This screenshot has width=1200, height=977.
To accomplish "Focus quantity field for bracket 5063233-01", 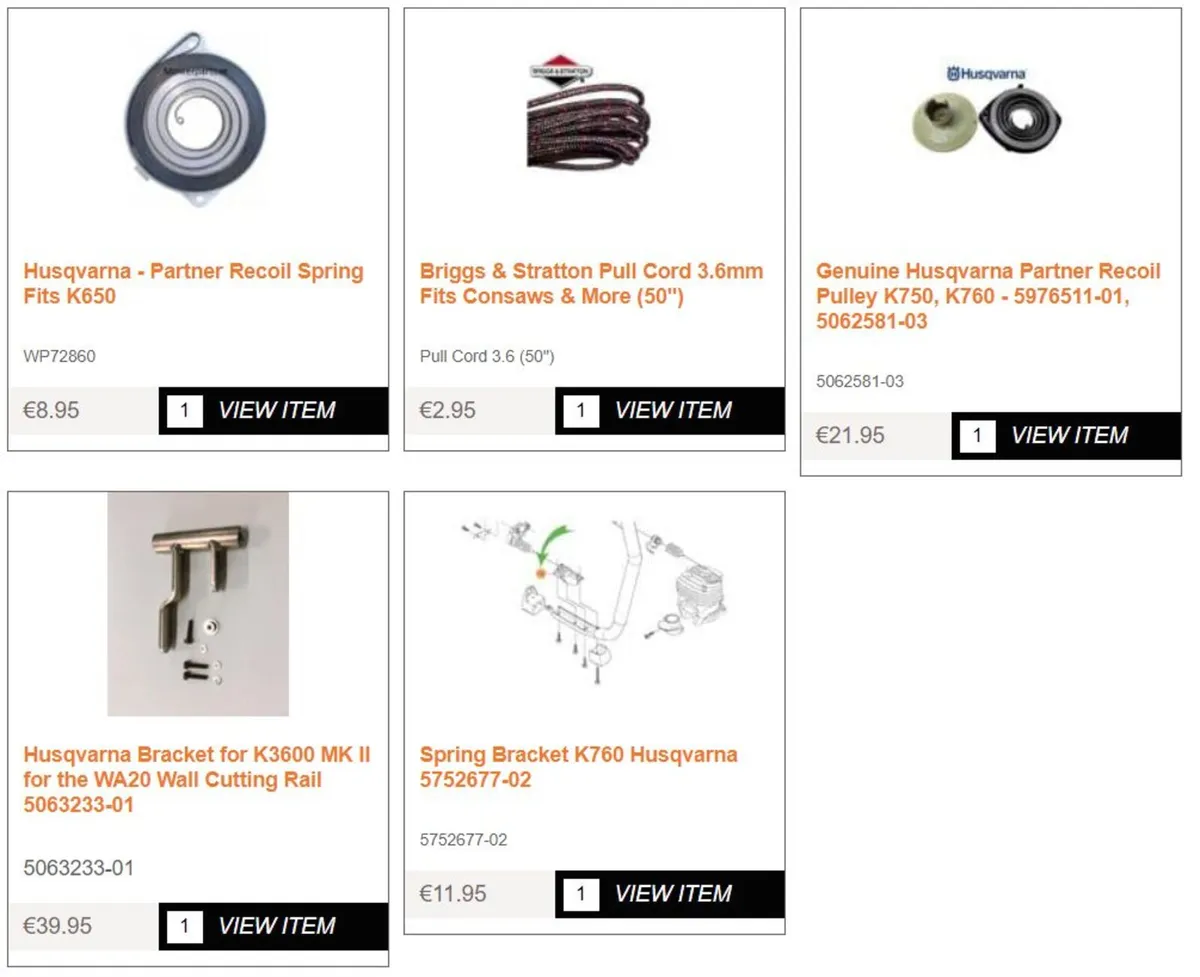I will [185, 927].
